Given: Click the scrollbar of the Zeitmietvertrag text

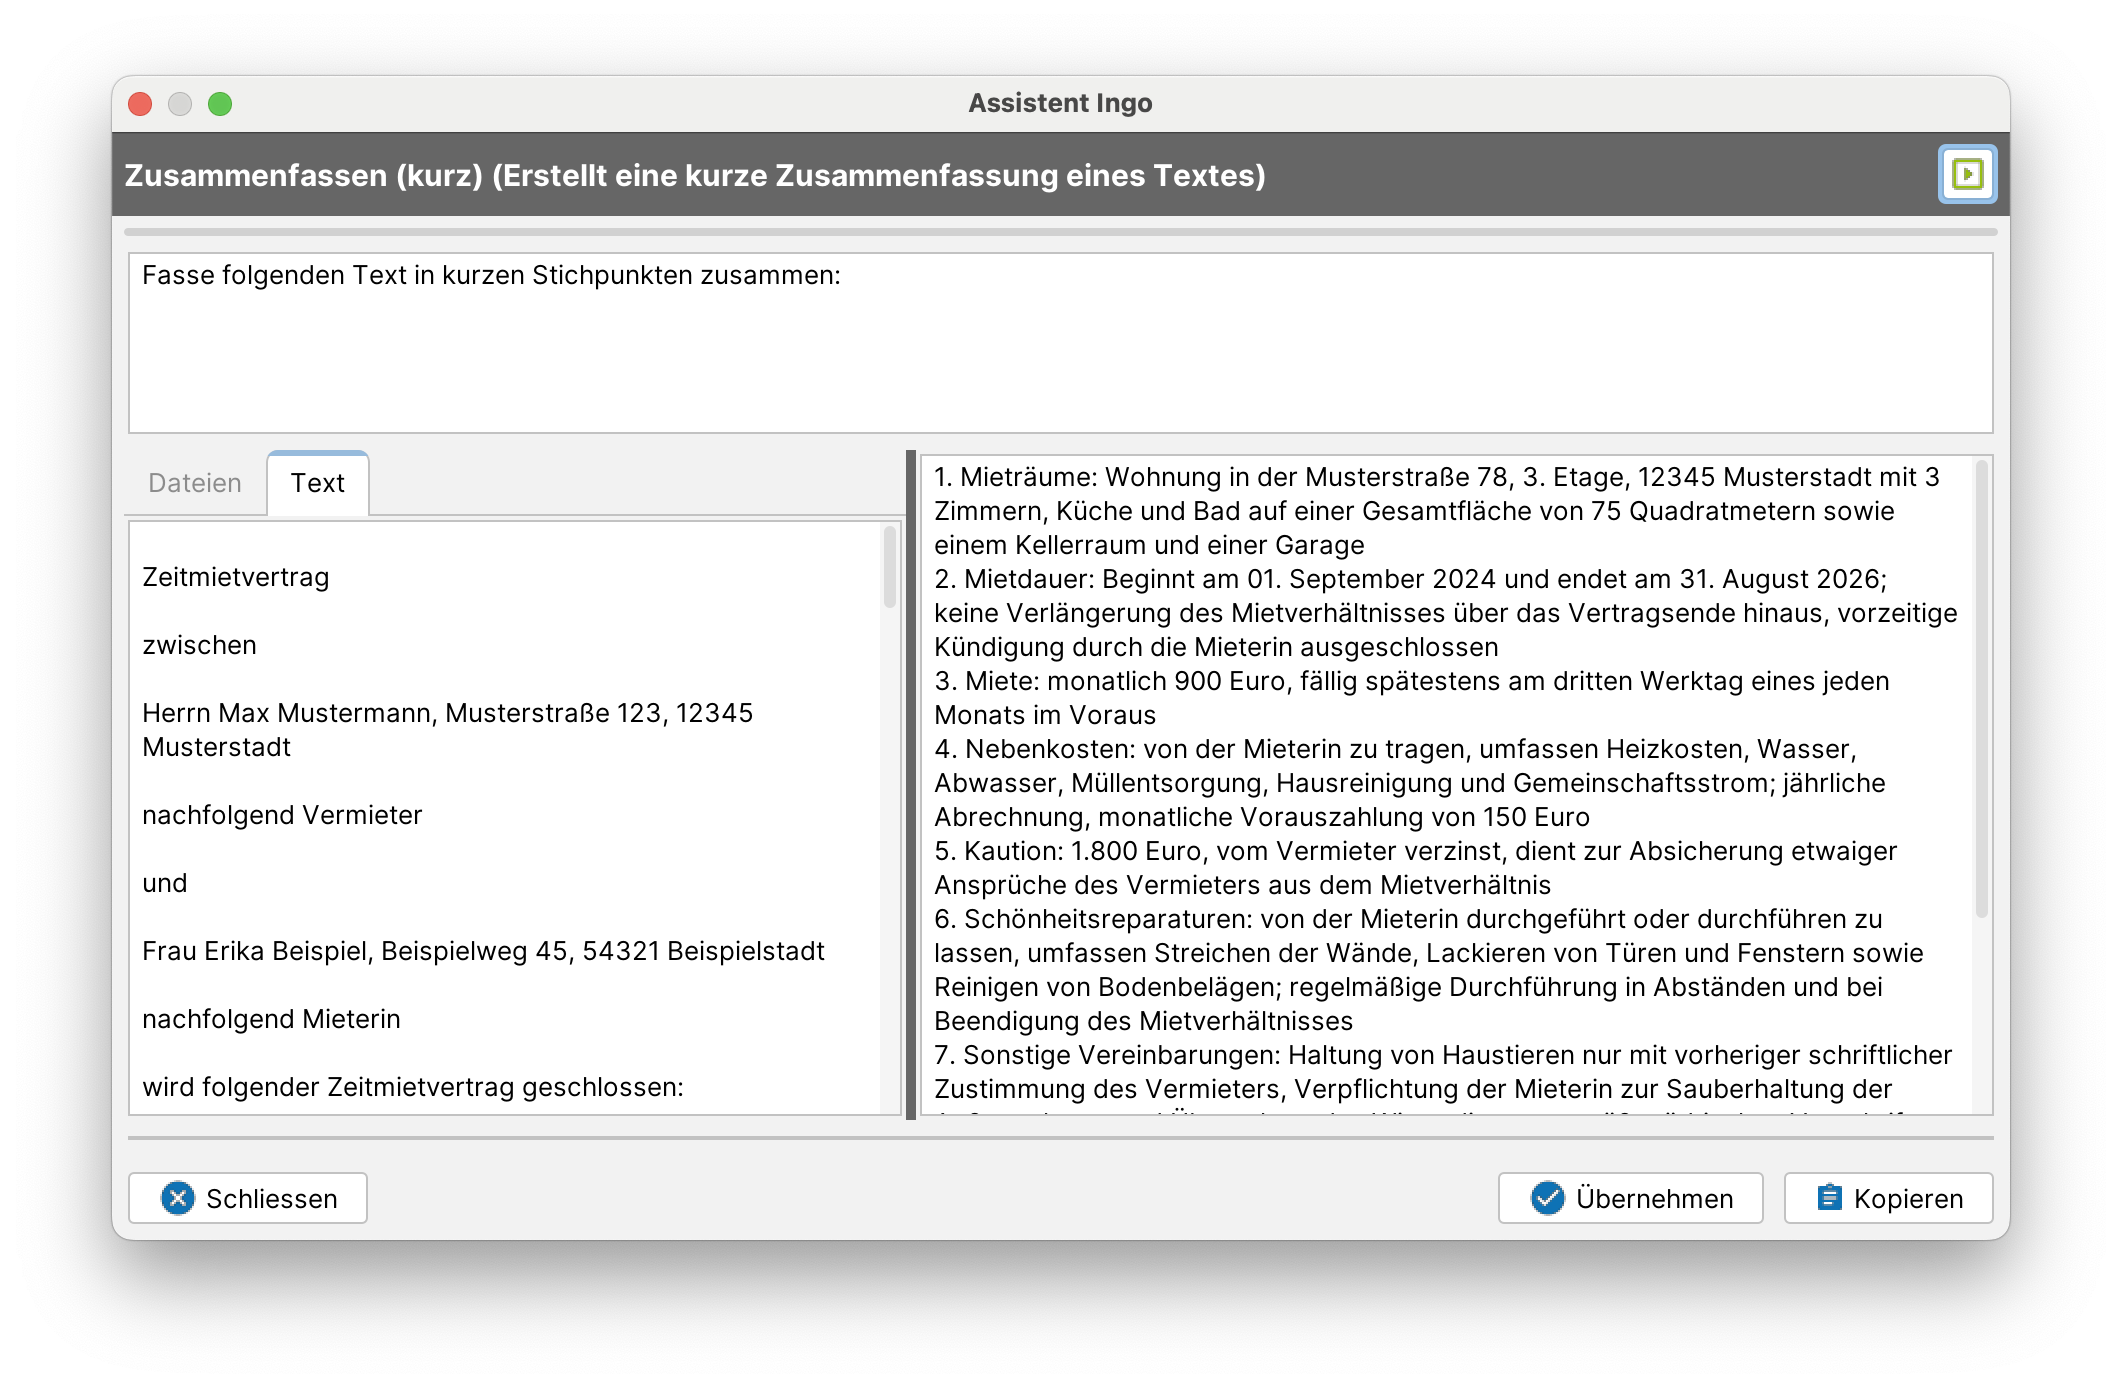Looking at the screenshot, I should pyautogui.click(x=890, y=568).
